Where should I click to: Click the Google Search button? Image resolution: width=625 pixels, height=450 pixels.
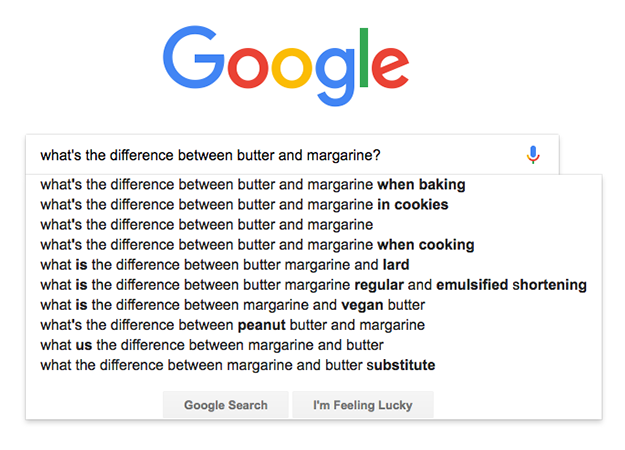click(226, 405)
